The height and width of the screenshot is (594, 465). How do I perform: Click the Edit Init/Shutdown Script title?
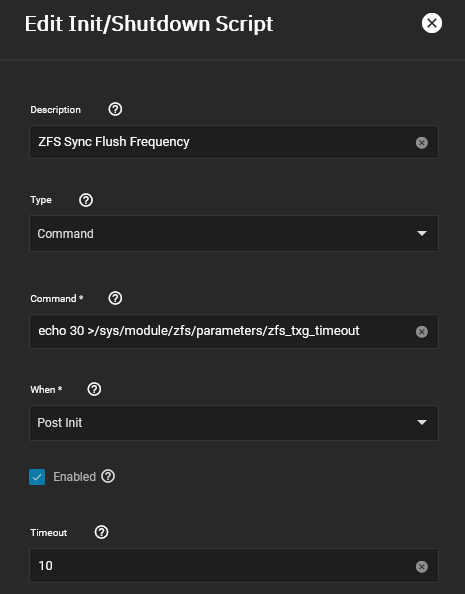click(149, 24)
